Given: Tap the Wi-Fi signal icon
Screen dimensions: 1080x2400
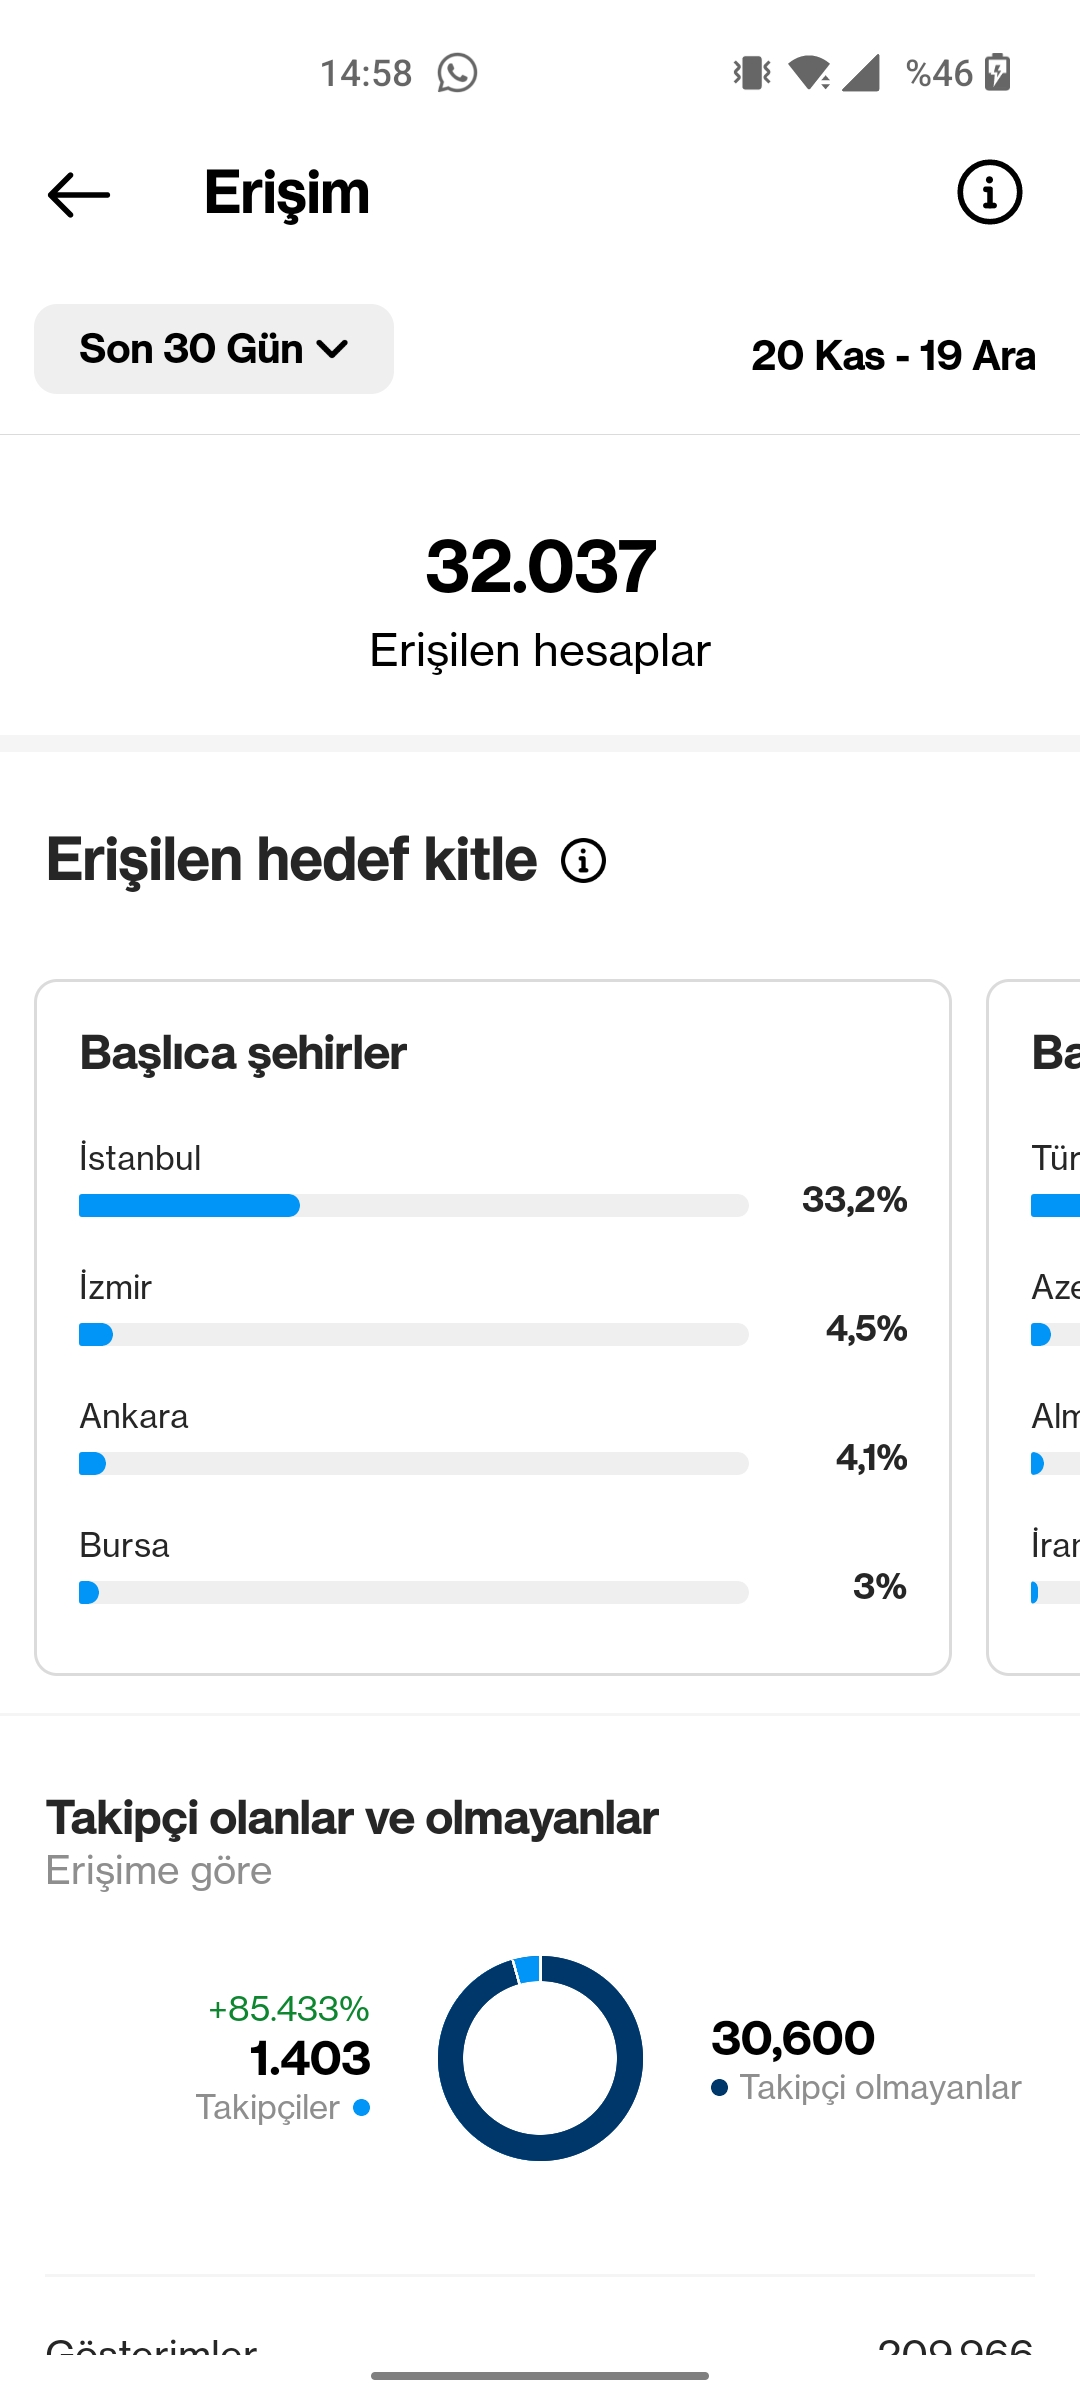Looking at the screenshot, I should pos(809,73).
